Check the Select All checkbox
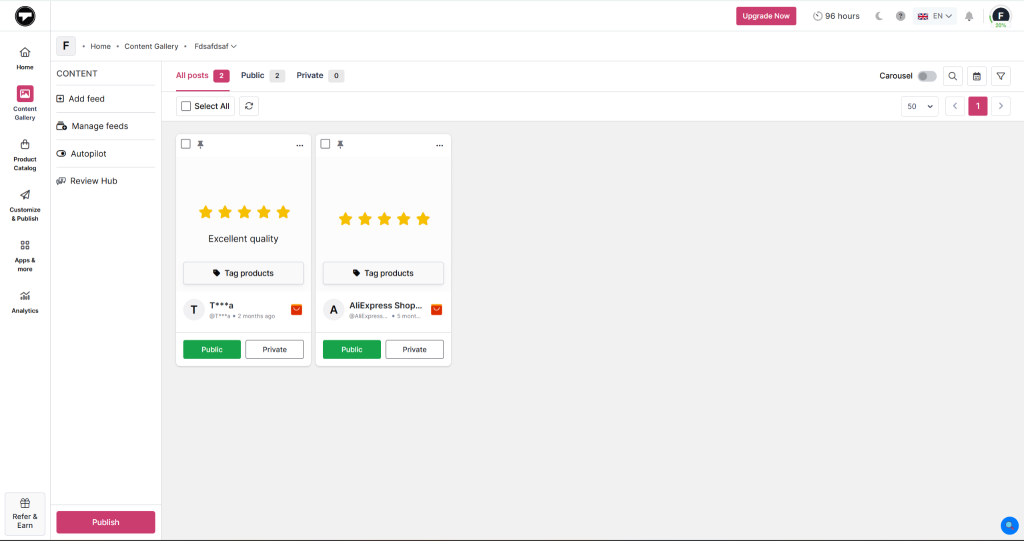Screen dimensions: 1024x541 186,106
